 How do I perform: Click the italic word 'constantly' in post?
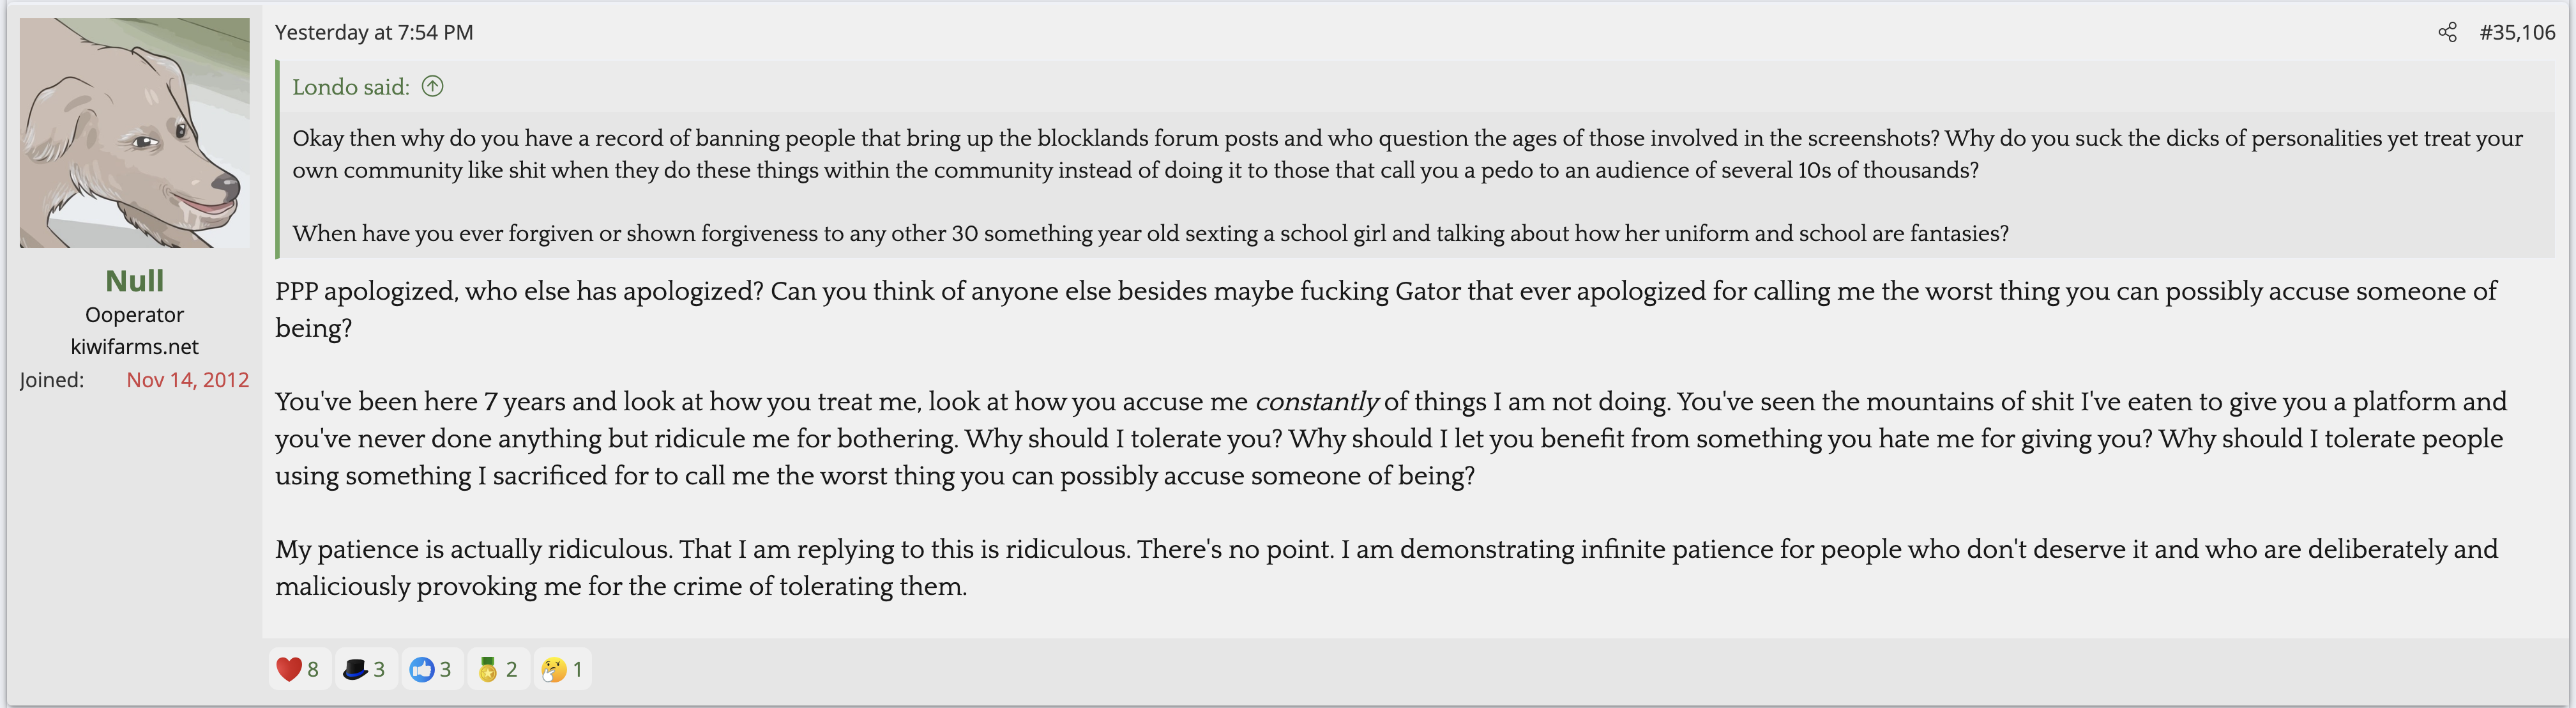pyautogui.click(x=1316, y=402)
